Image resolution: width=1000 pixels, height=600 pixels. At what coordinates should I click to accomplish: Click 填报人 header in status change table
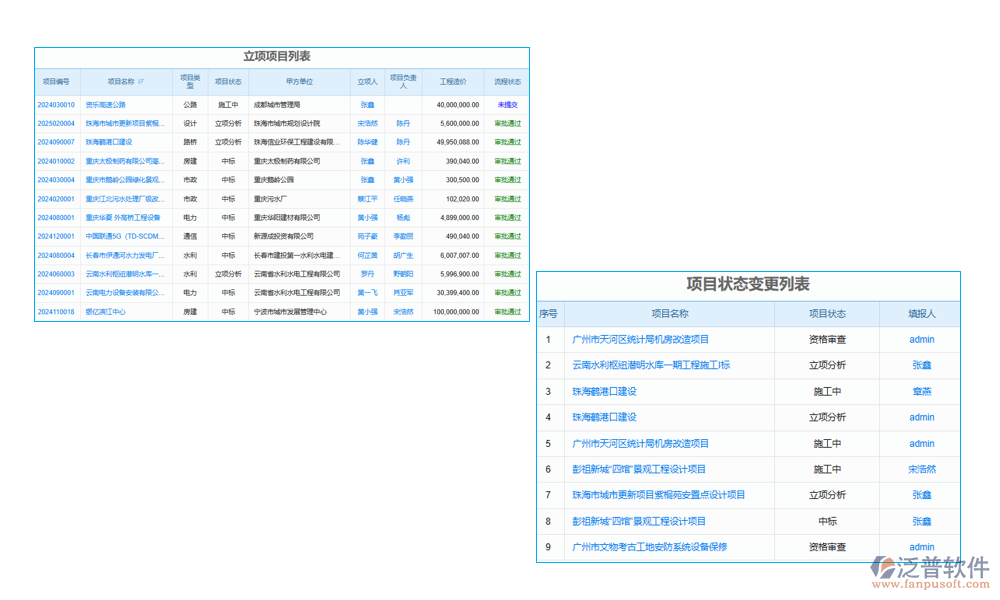(921, 314)
